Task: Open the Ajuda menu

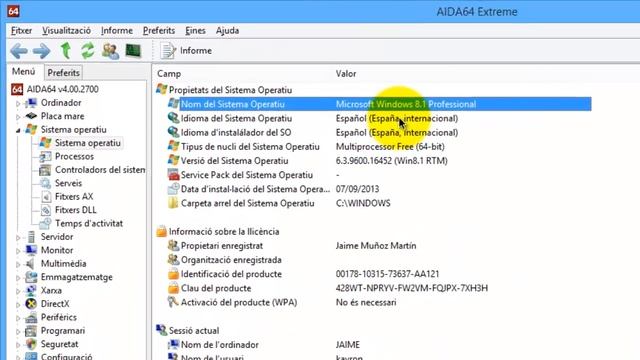Action: click(x=227, y=31)
